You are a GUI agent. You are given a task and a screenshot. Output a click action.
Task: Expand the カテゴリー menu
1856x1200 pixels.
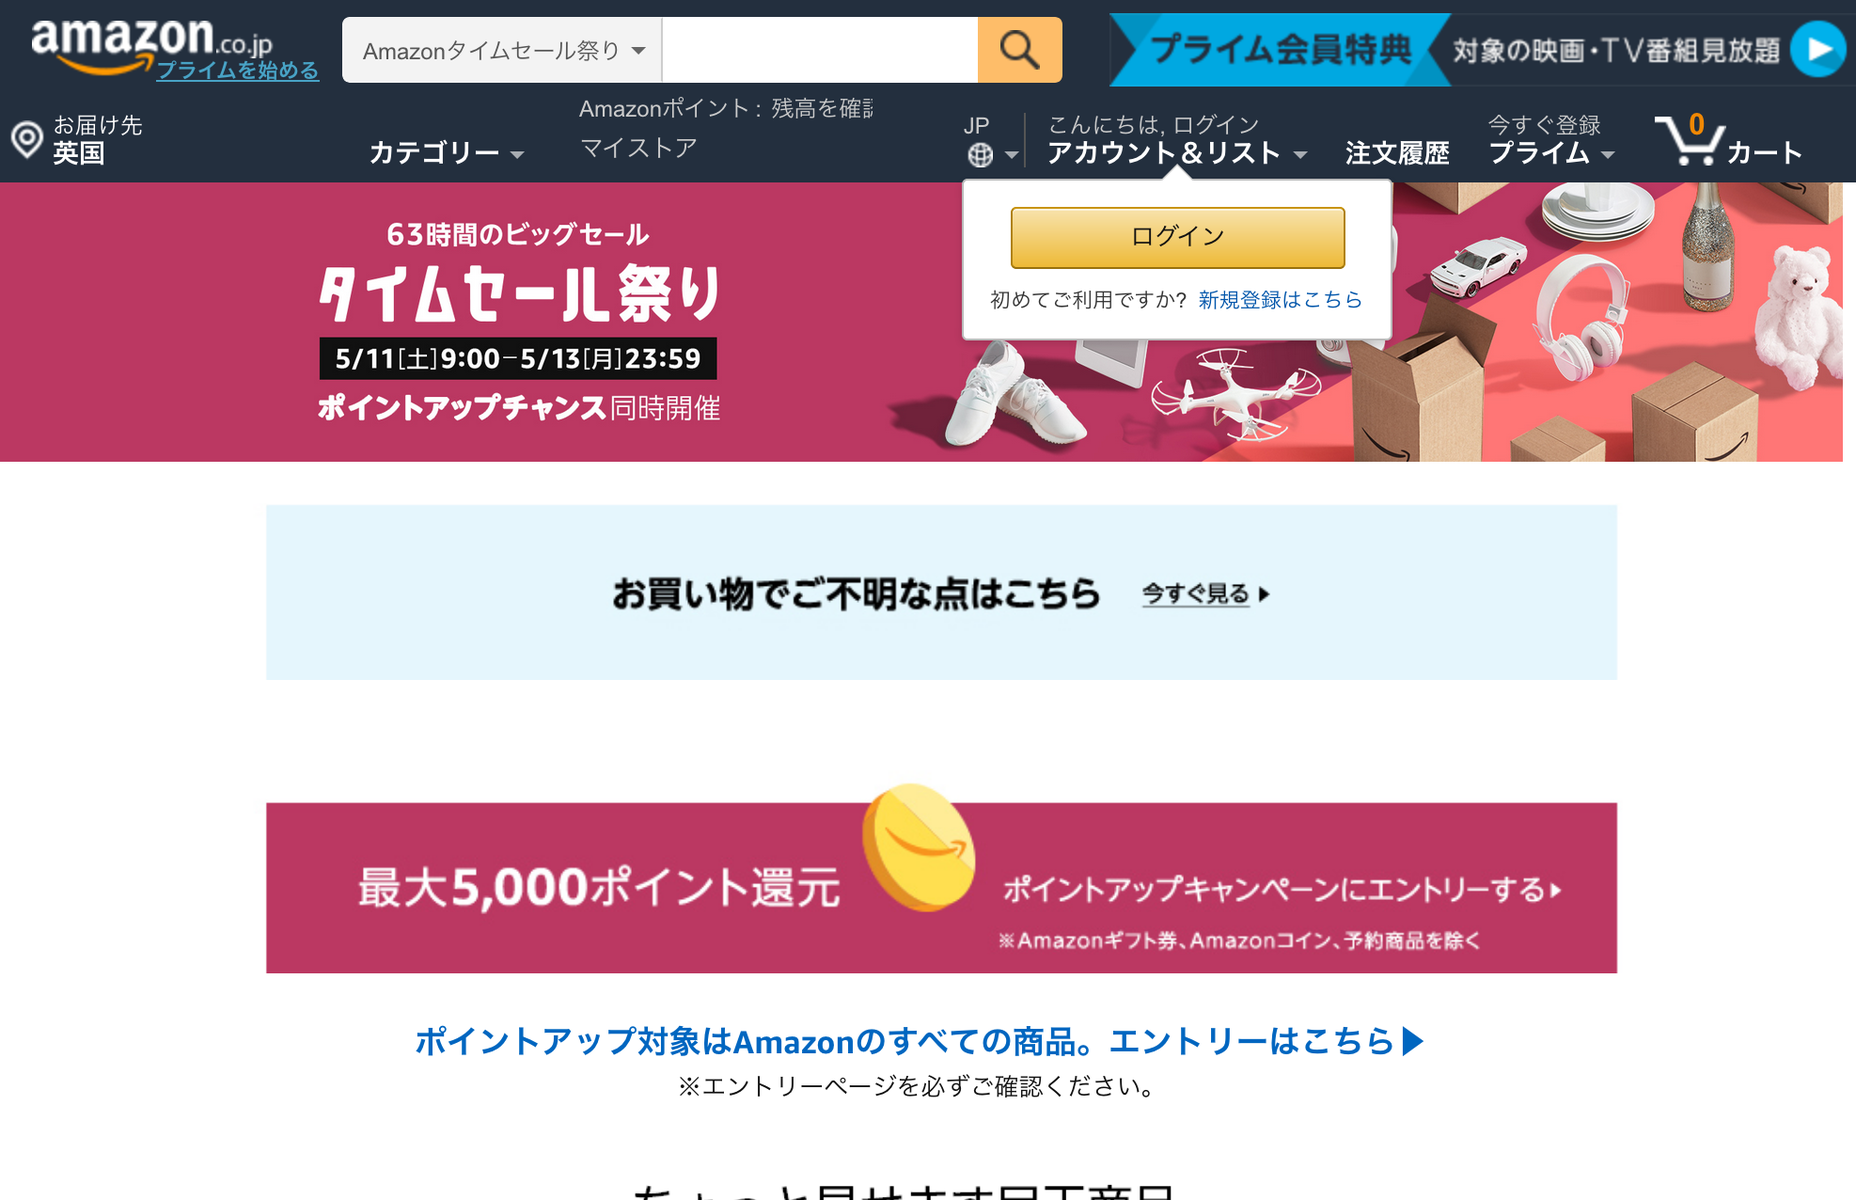[x=446, y=153]
